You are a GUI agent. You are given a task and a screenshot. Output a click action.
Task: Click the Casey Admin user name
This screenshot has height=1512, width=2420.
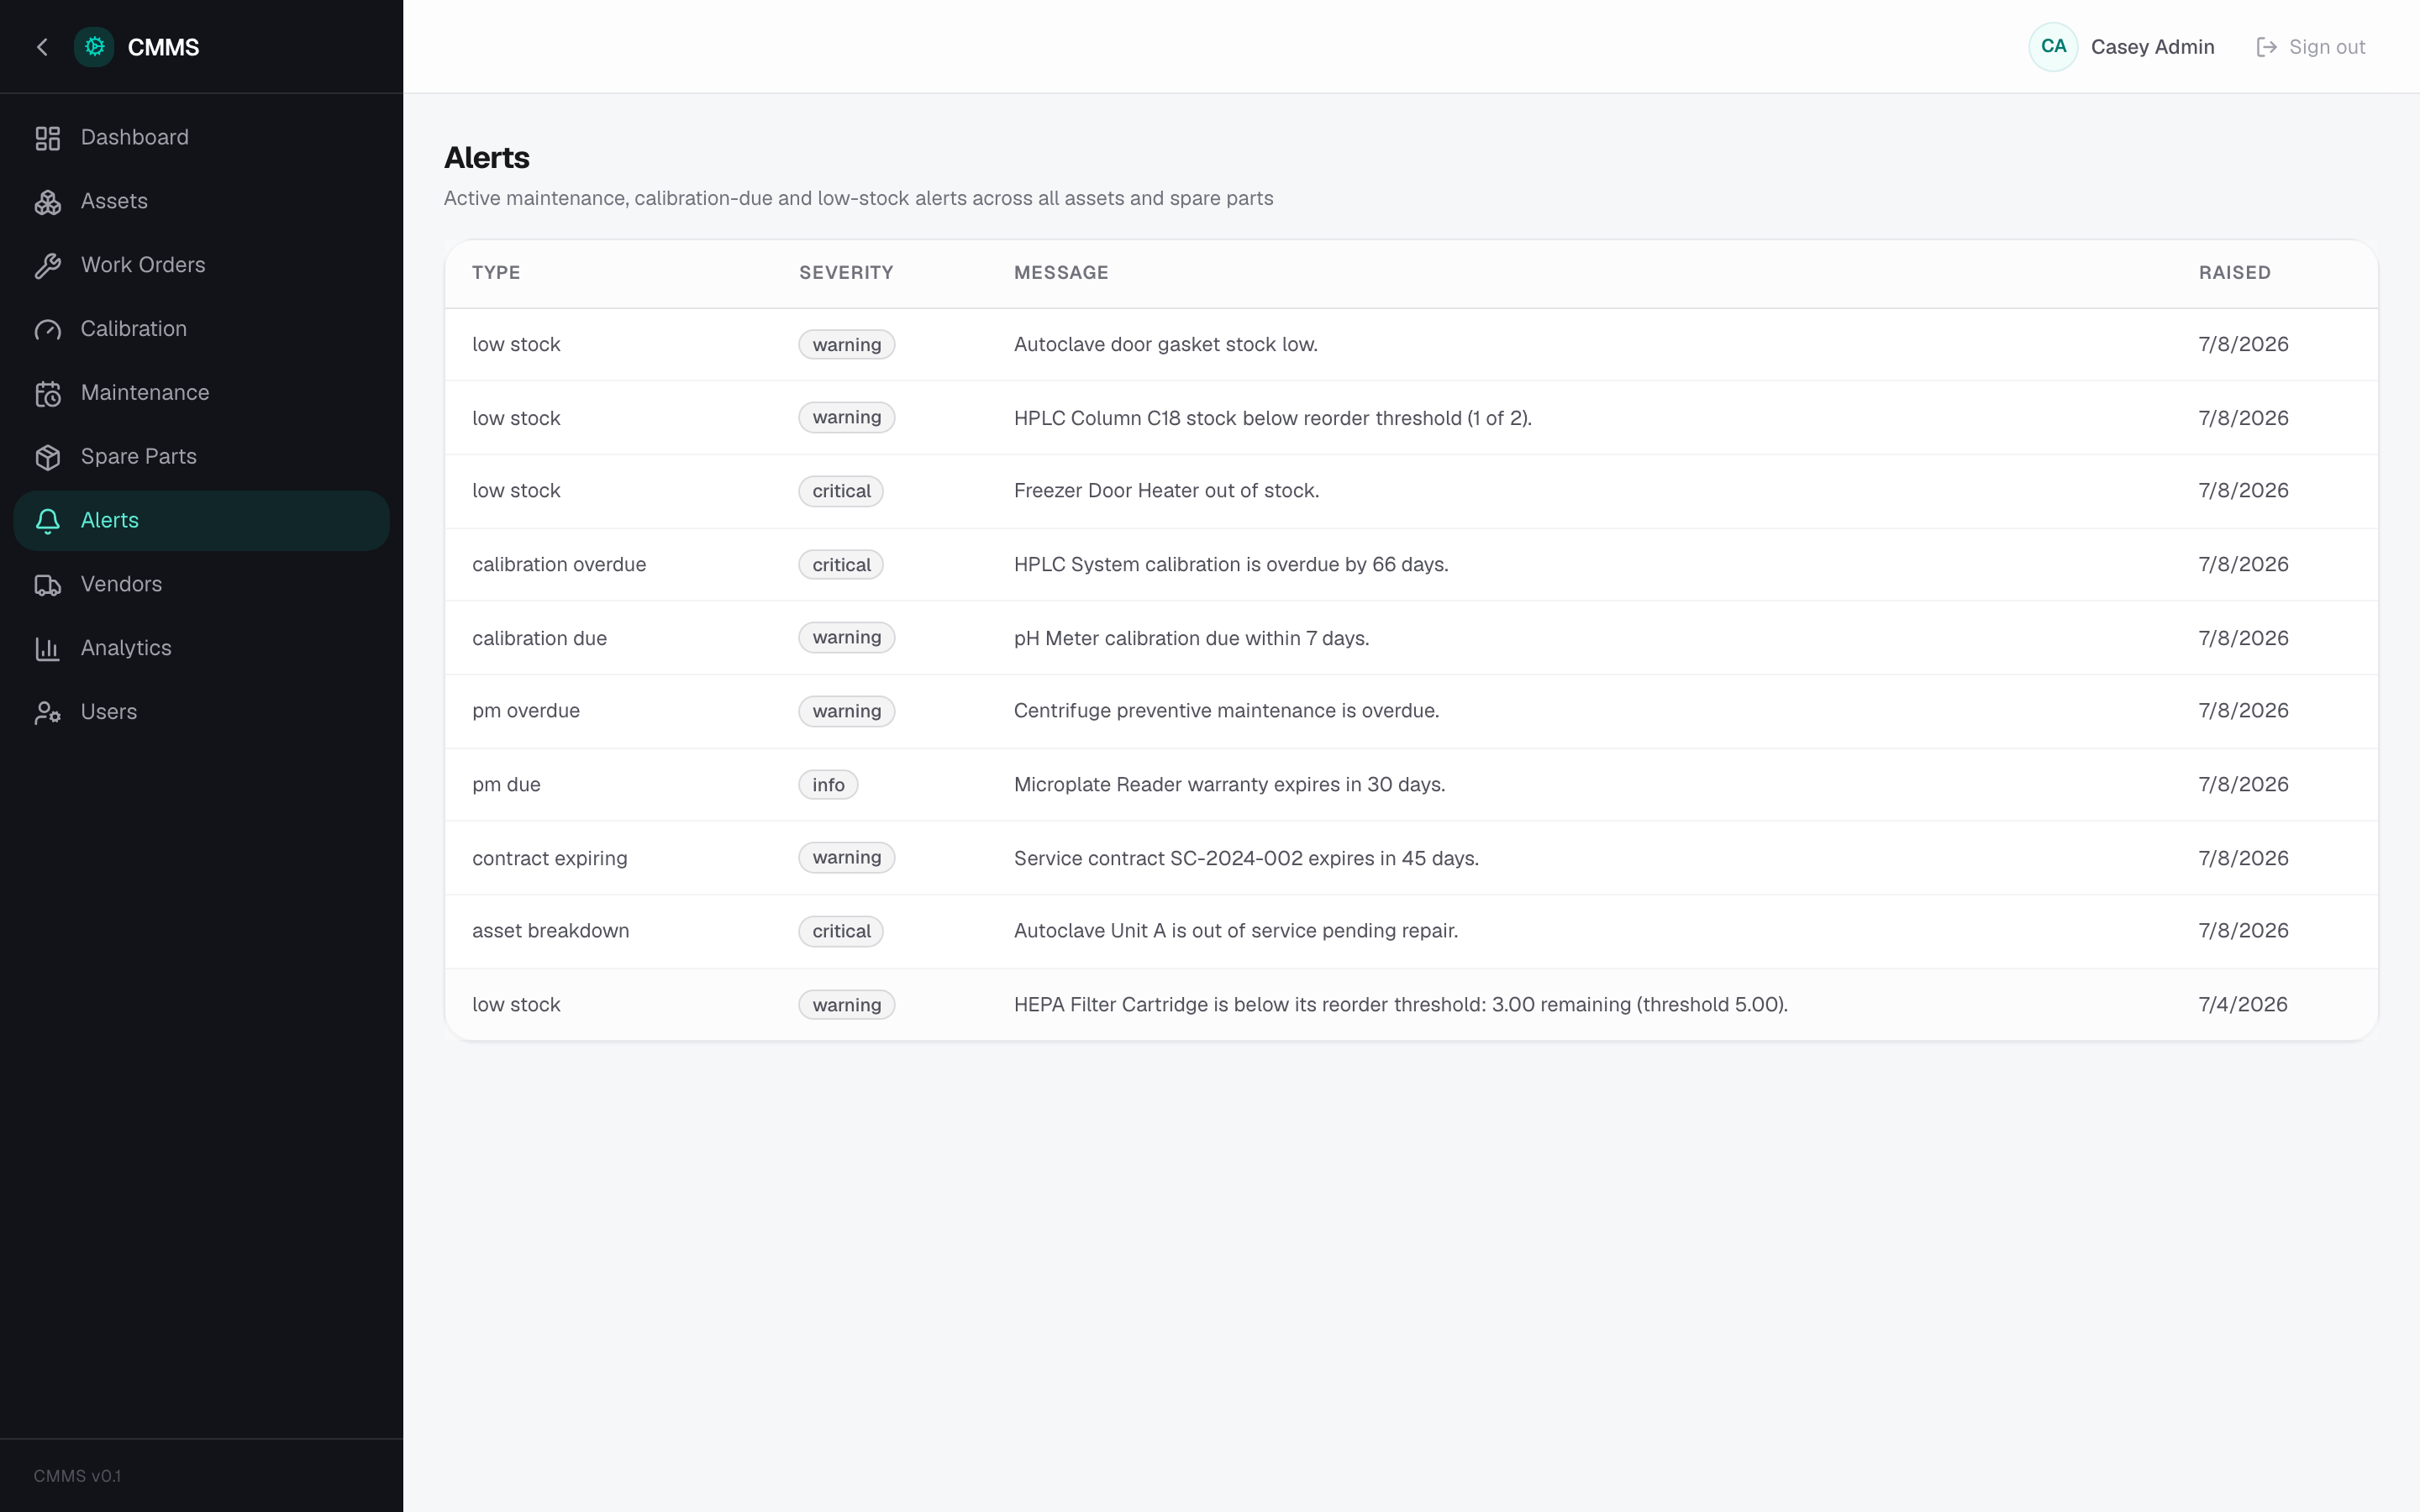click(x=2152, y=47)
